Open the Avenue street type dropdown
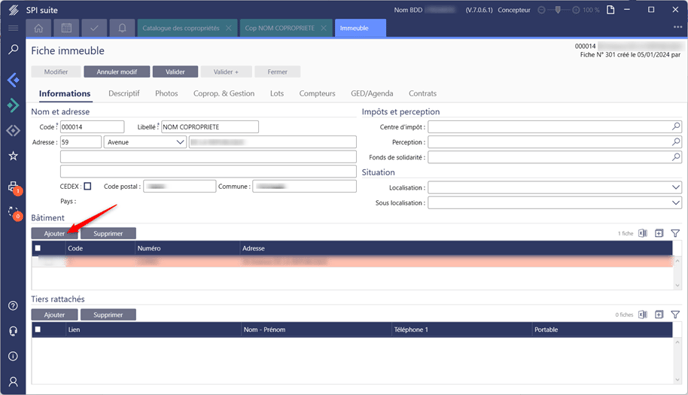This screenshot has height=395, width=688. 145,142
